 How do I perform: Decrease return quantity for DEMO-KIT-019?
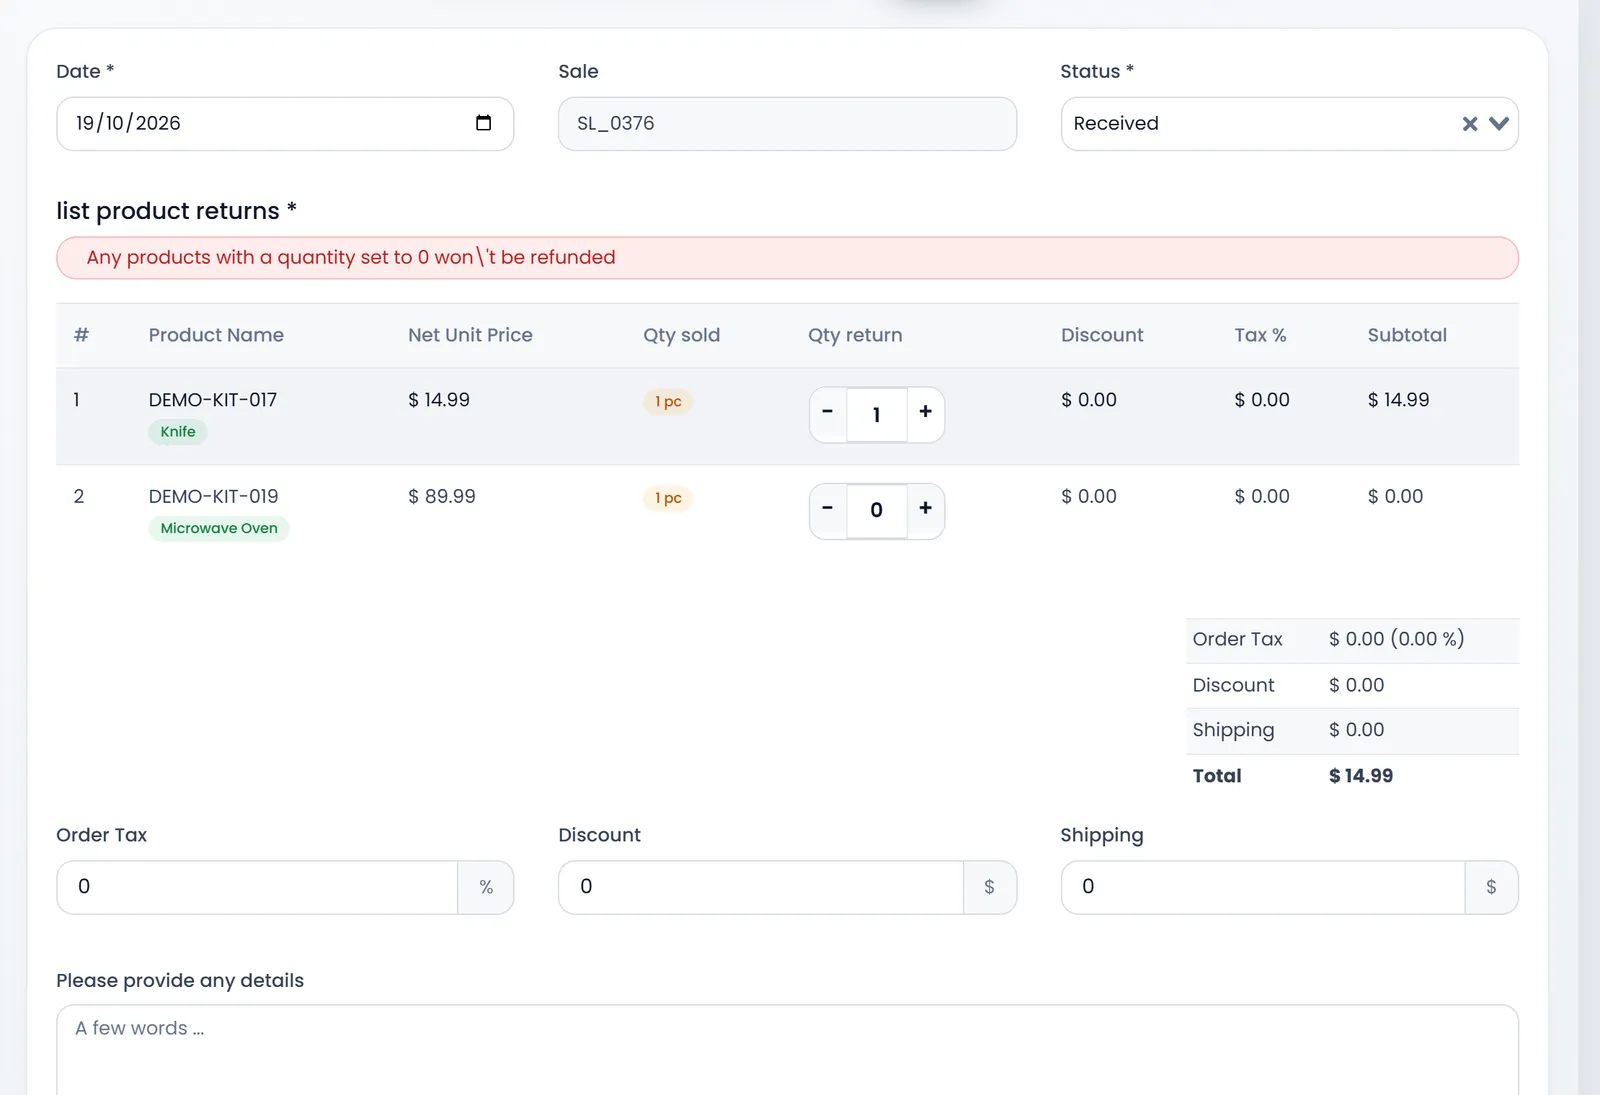tap(828, 509)
